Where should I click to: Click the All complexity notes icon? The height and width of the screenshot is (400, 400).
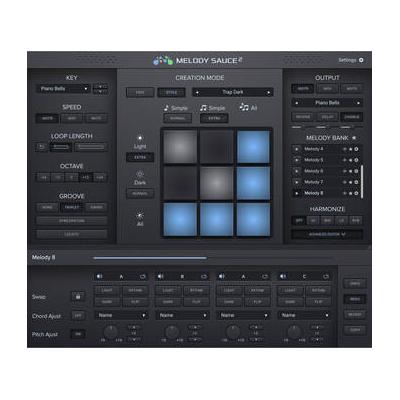tap(244, 107)
